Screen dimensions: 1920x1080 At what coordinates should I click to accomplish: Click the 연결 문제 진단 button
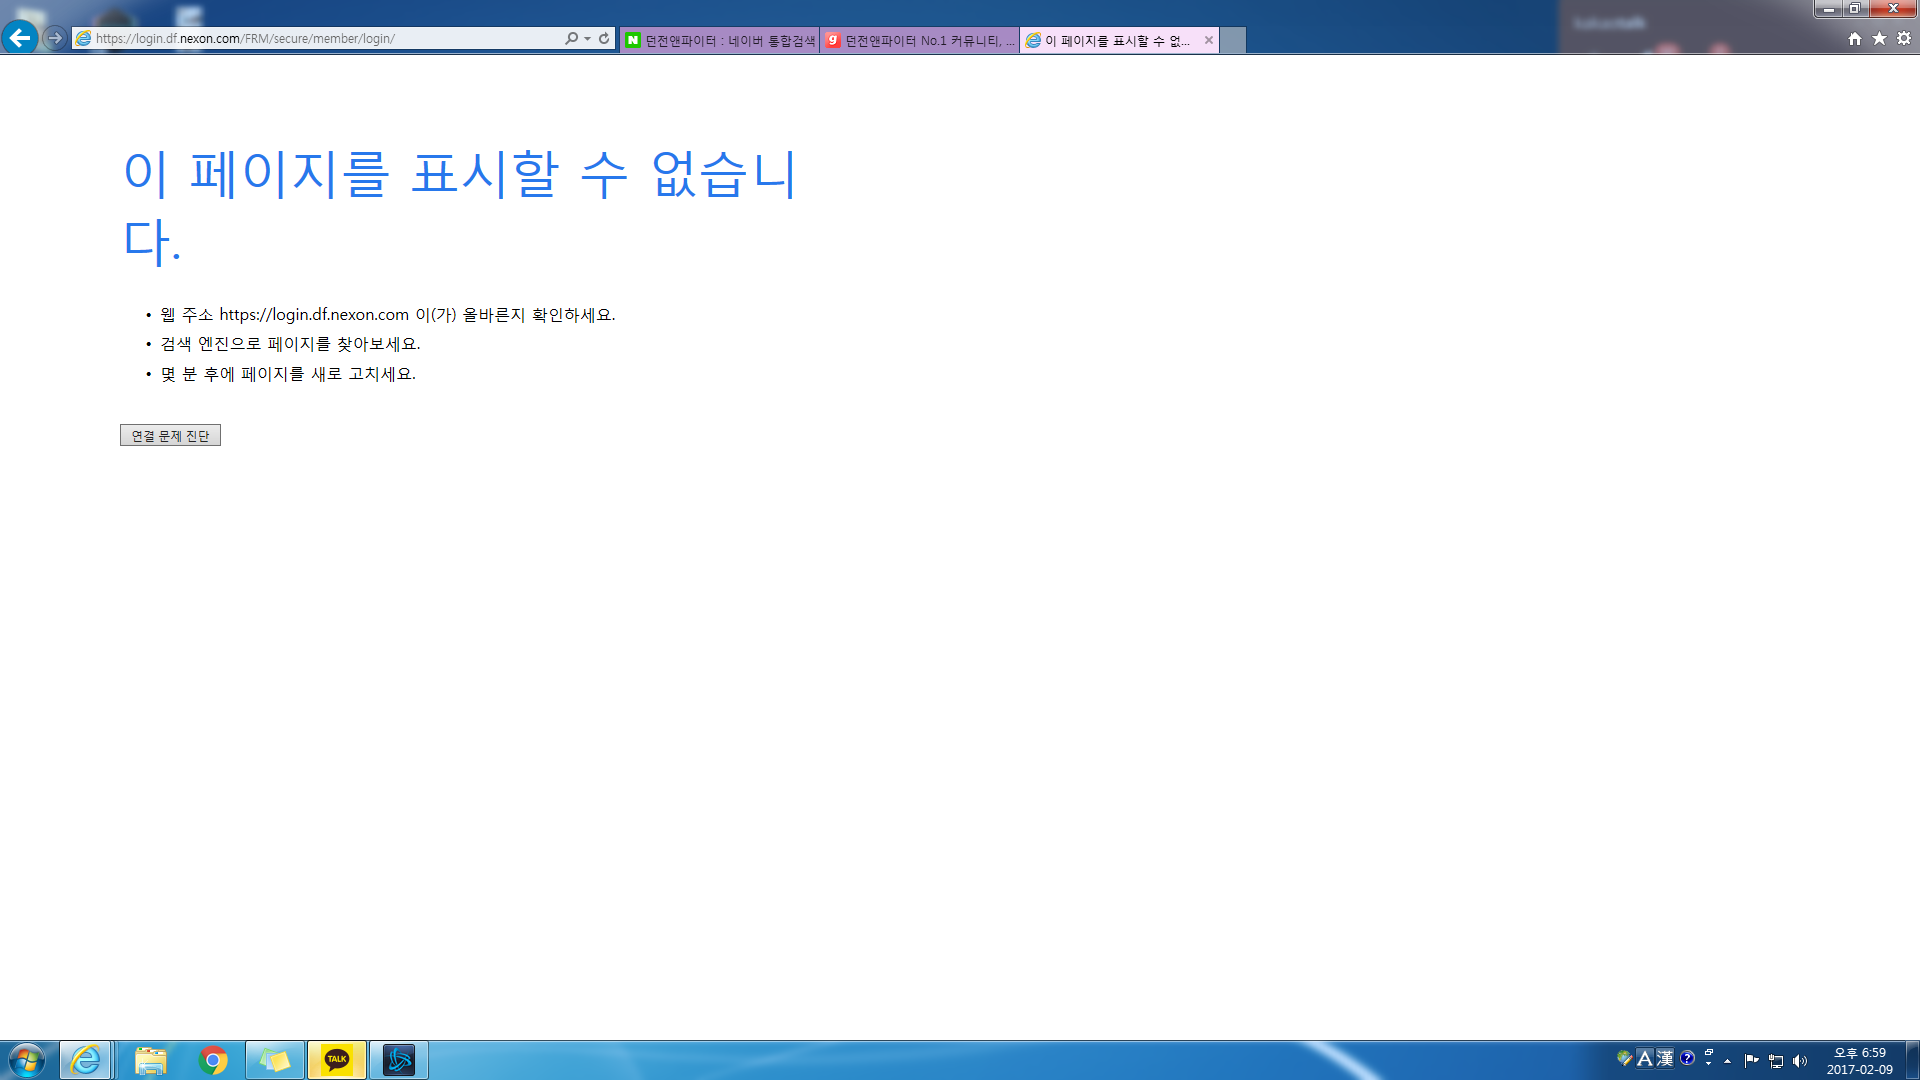click(170, 436)
